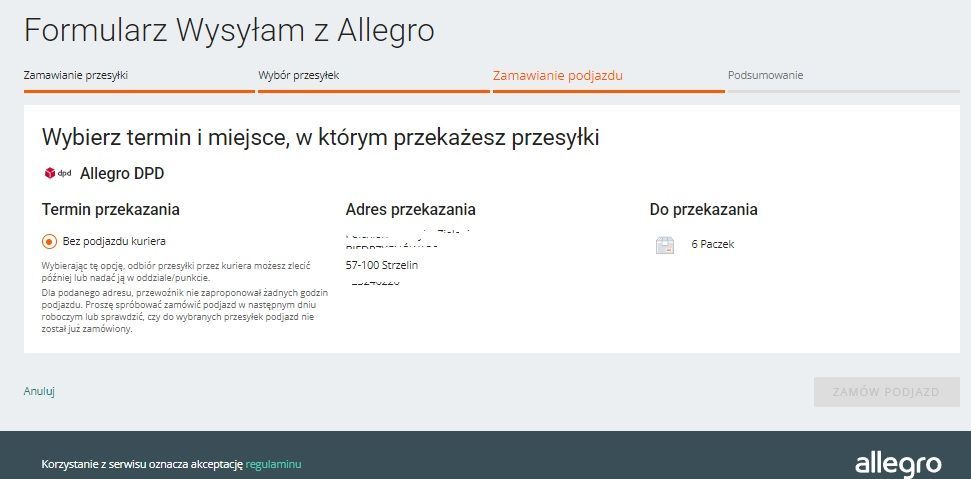Click the 'Anuluj' cancel link
971x479 pixels.
coord(39,391)
